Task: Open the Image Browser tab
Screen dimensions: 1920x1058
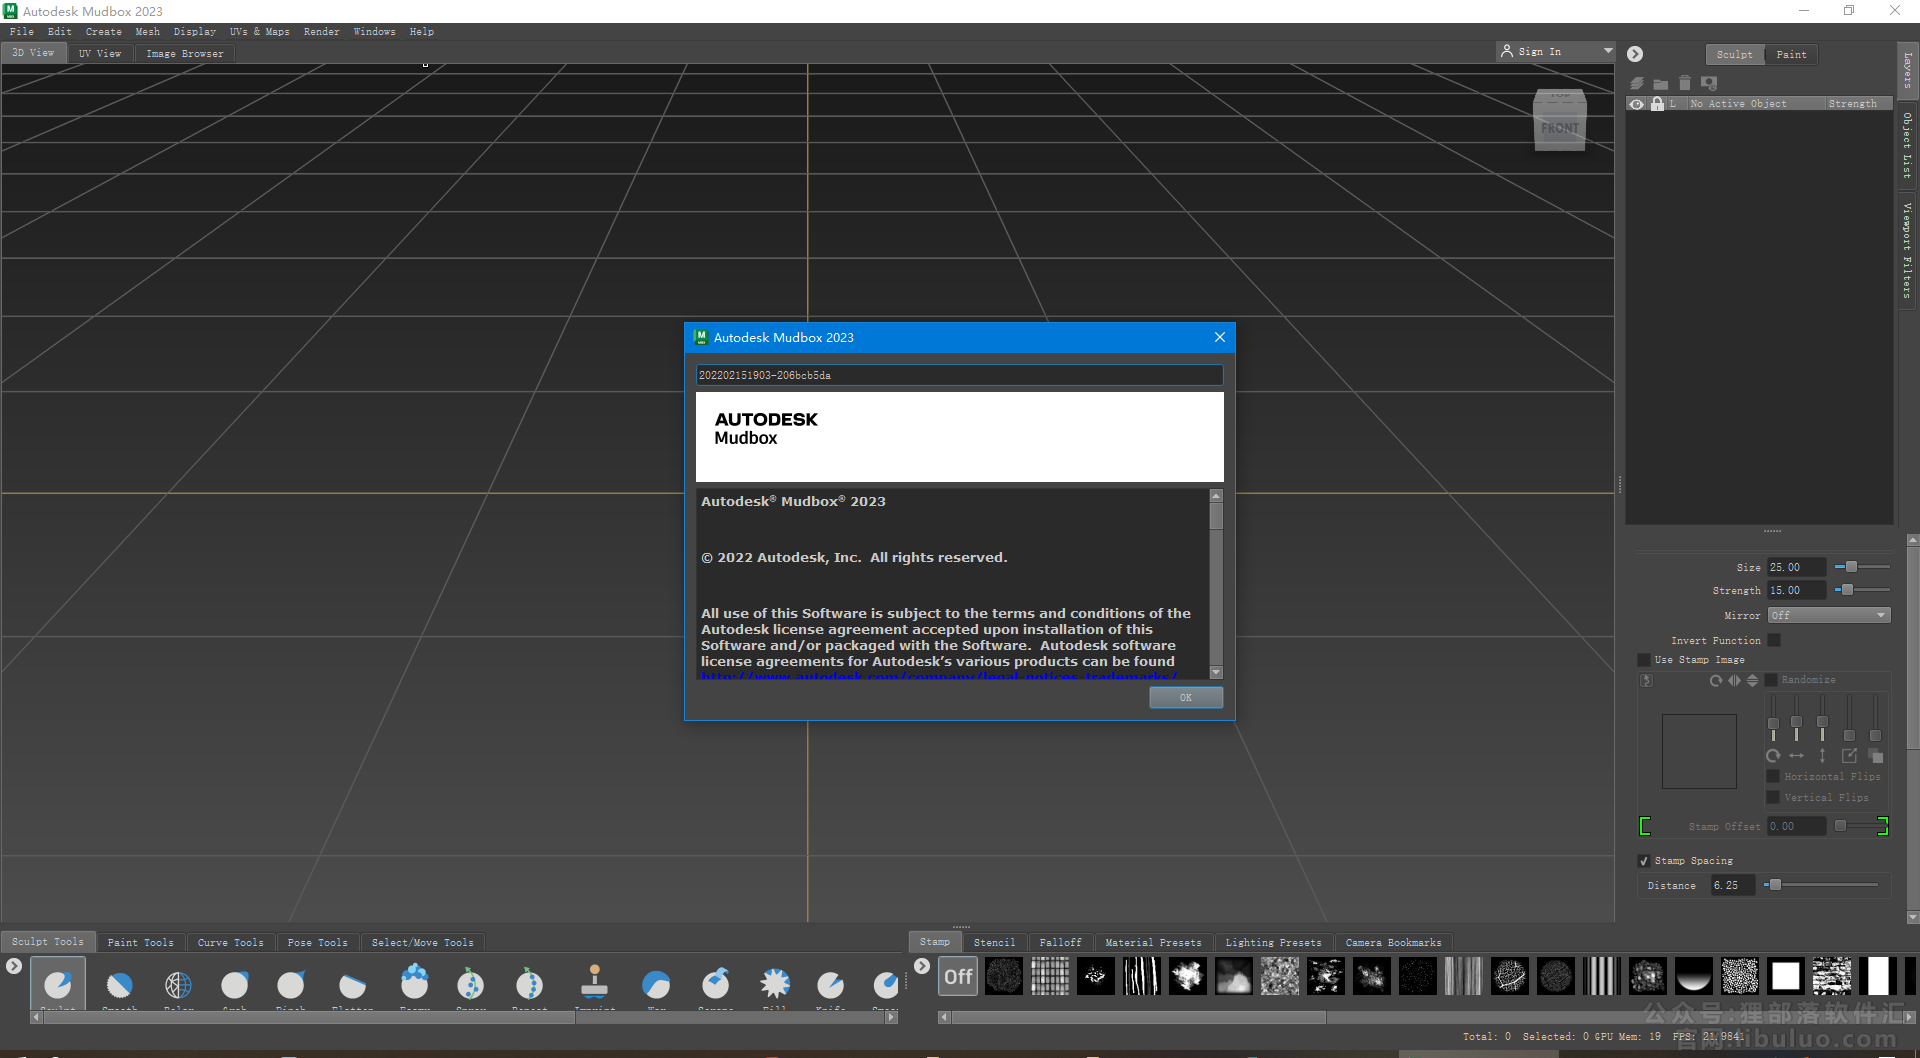Action: pos(185,54)
